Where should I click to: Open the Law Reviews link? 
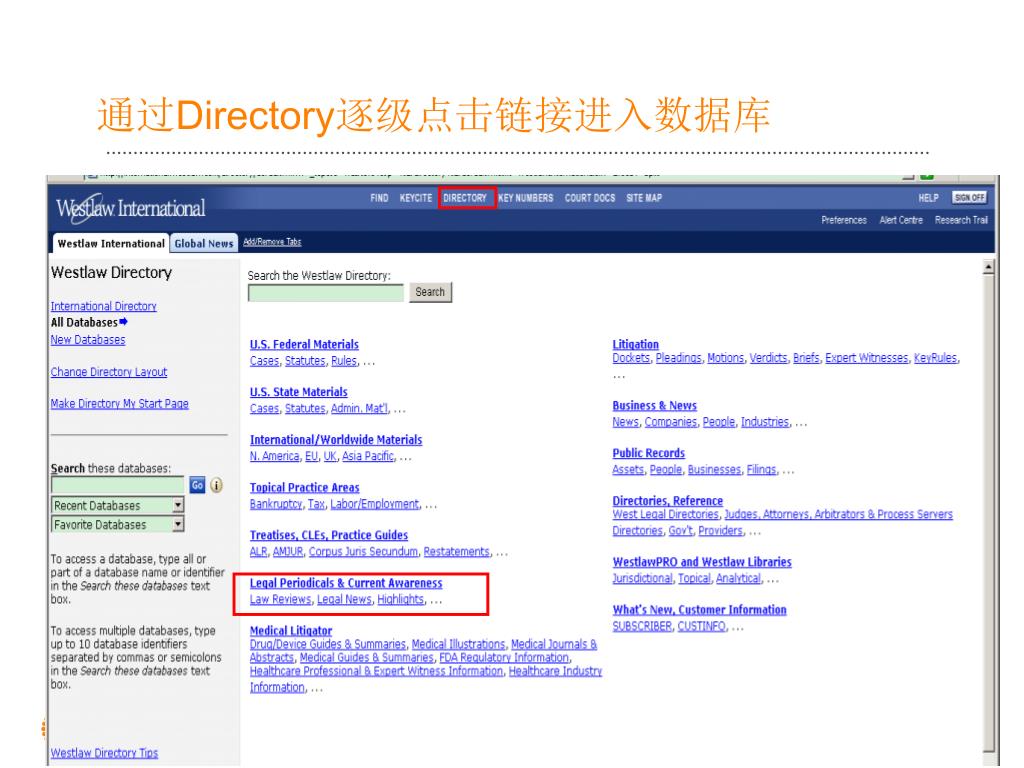pyautogui.click(x=281, y=600)
